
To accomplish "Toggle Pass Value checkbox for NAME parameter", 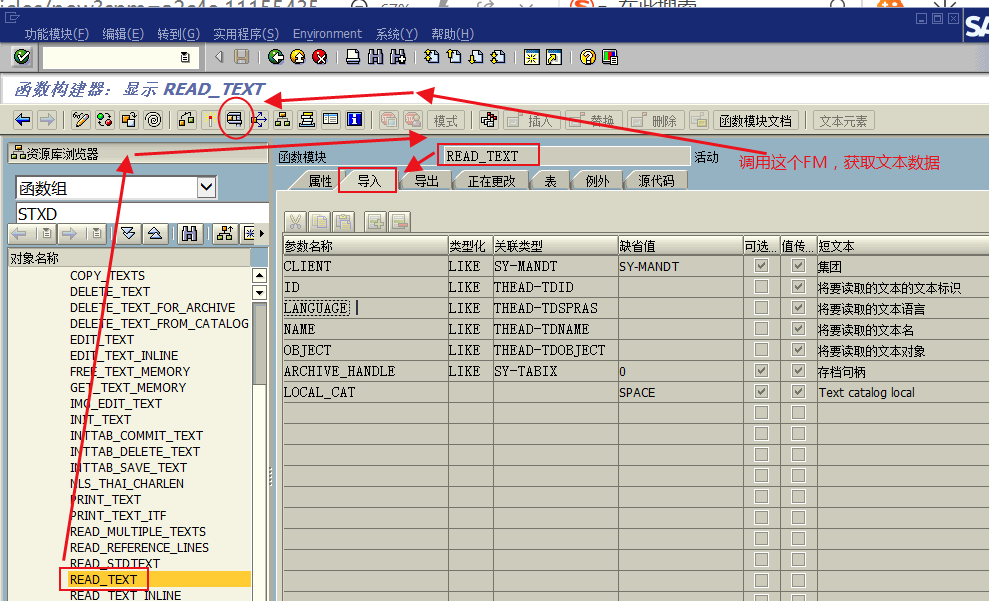I will click(x=799, y=329).
